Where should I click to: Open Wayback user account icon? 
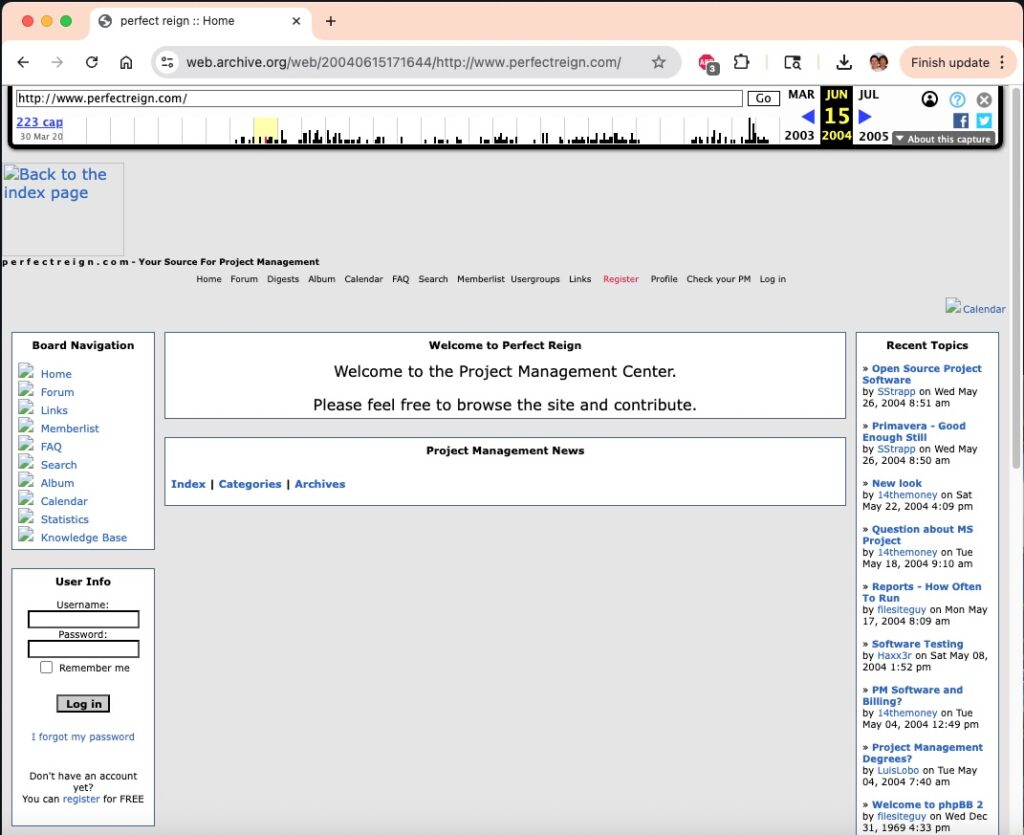coord(930,99)
